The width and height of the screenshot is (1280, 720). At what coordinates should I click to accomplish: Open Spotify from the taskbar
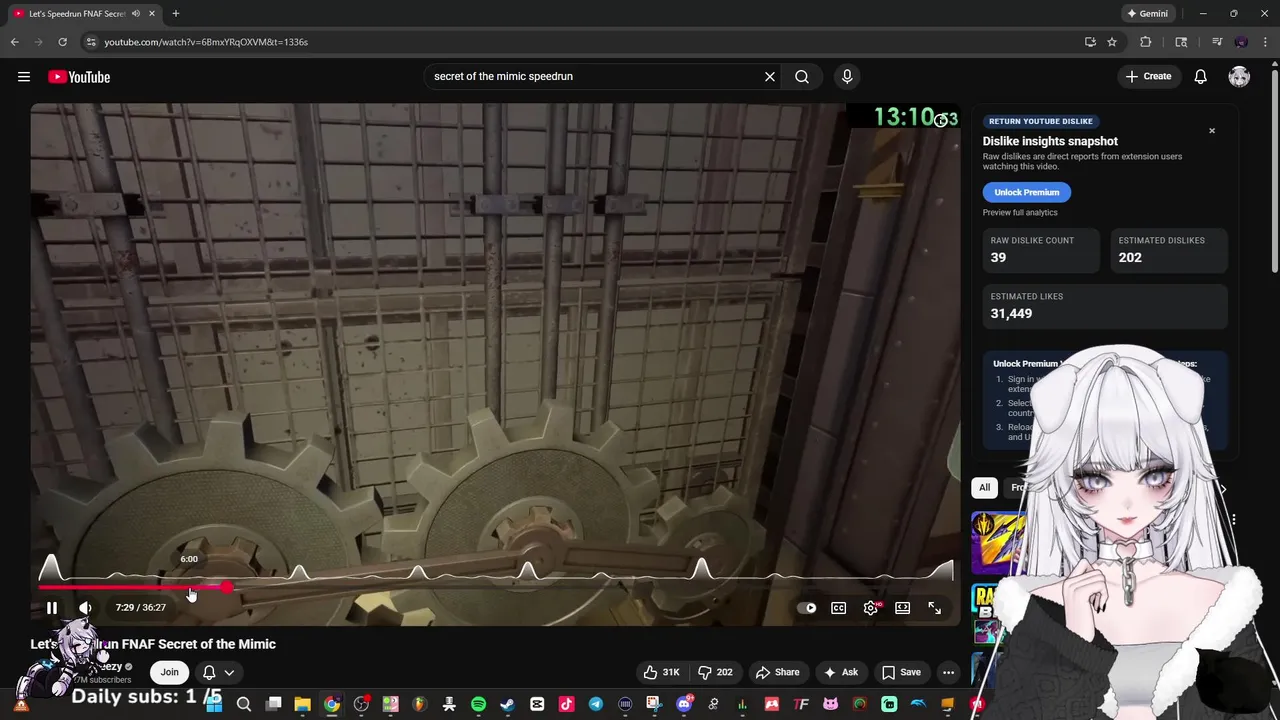[x=478, y=704]
